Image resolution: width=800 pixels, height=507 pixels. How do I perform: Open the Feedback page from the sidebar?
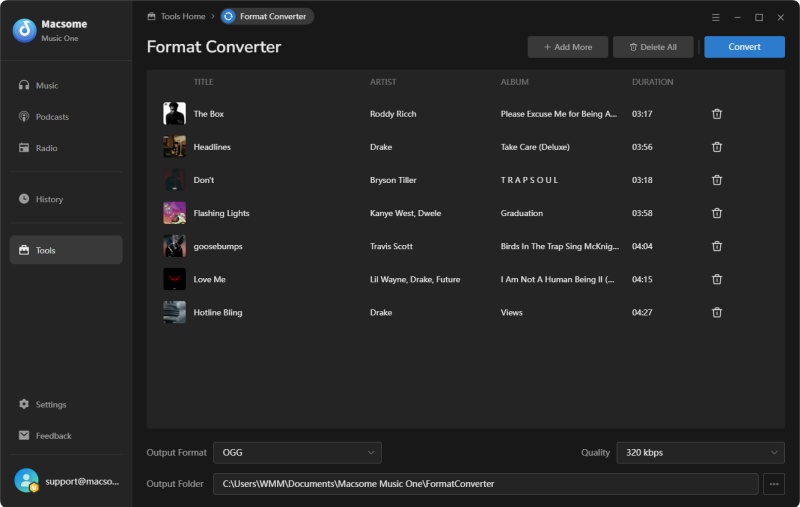pyautogui.click(x=66, y=436)
